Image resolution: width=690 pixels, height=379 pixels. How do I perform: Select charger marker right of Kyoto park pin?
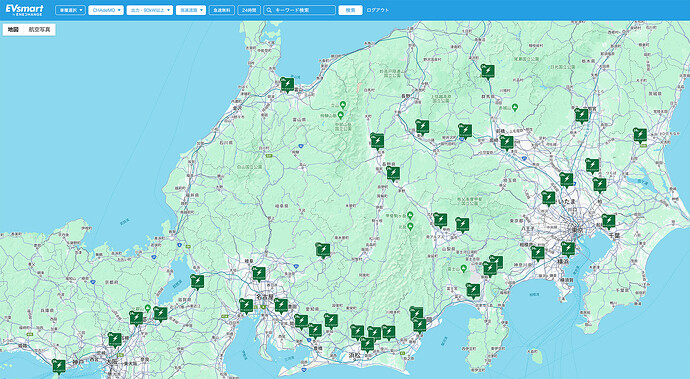(x=160, y=313)
